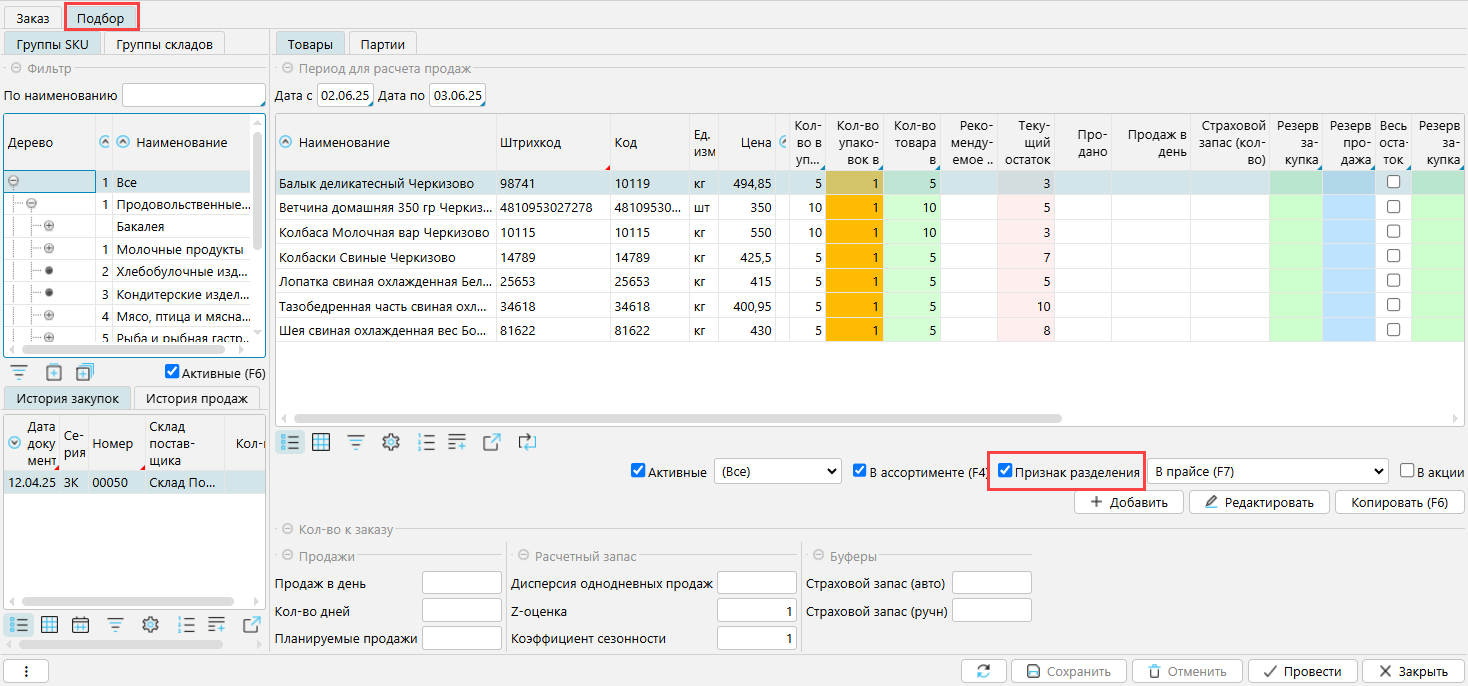Enable the В акции checkbox
The height and width of the screenshot is (686, 1468).
pyautogui.click(x=1407, y=471)
